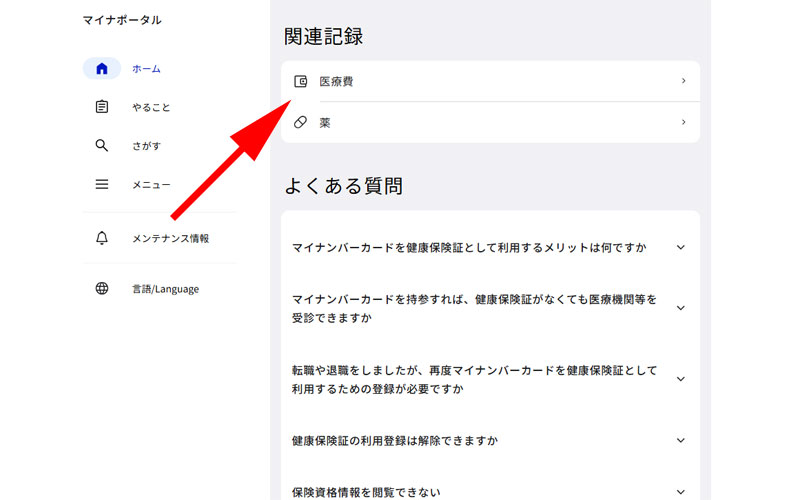Click the よくある質問 heading

pyautogui.click(x=343, y=186)
